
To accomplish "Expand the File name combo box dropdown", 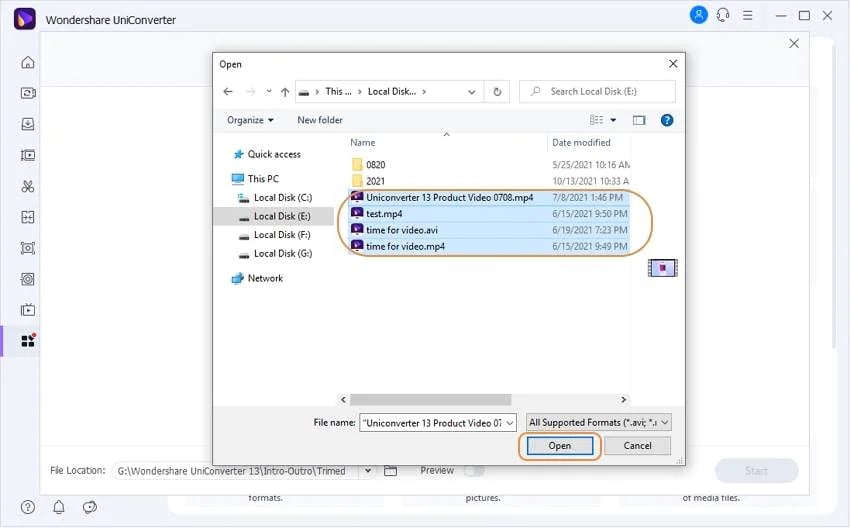I will click(510, 423).
